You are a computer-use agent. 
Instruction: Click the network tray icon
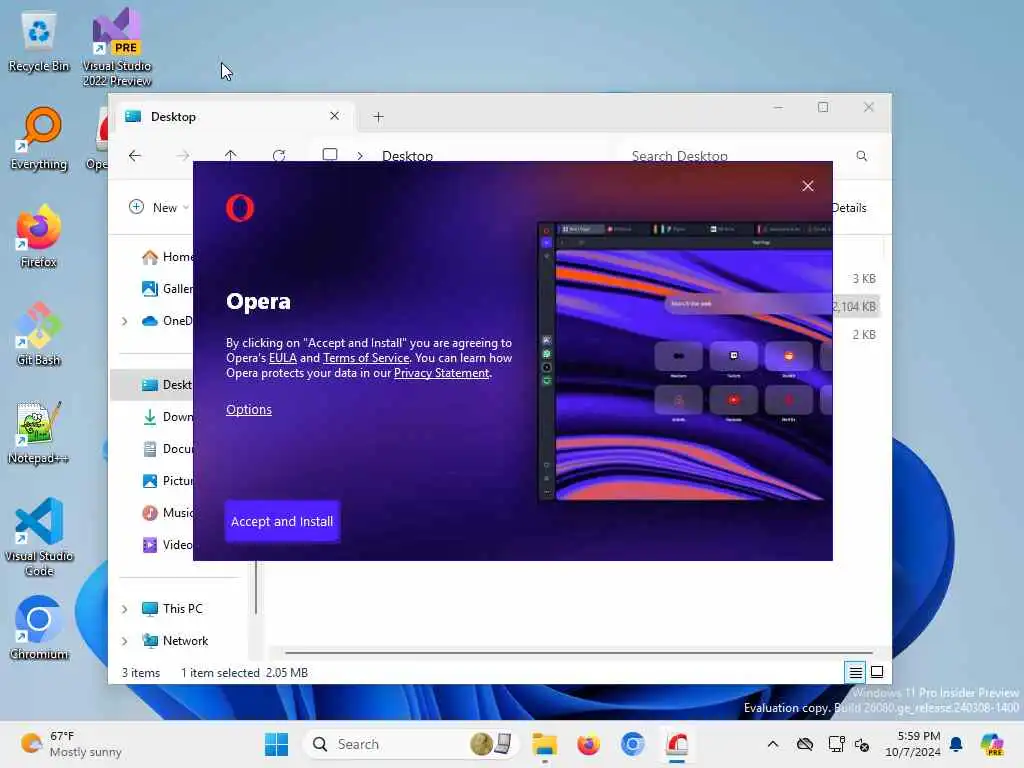836,744
